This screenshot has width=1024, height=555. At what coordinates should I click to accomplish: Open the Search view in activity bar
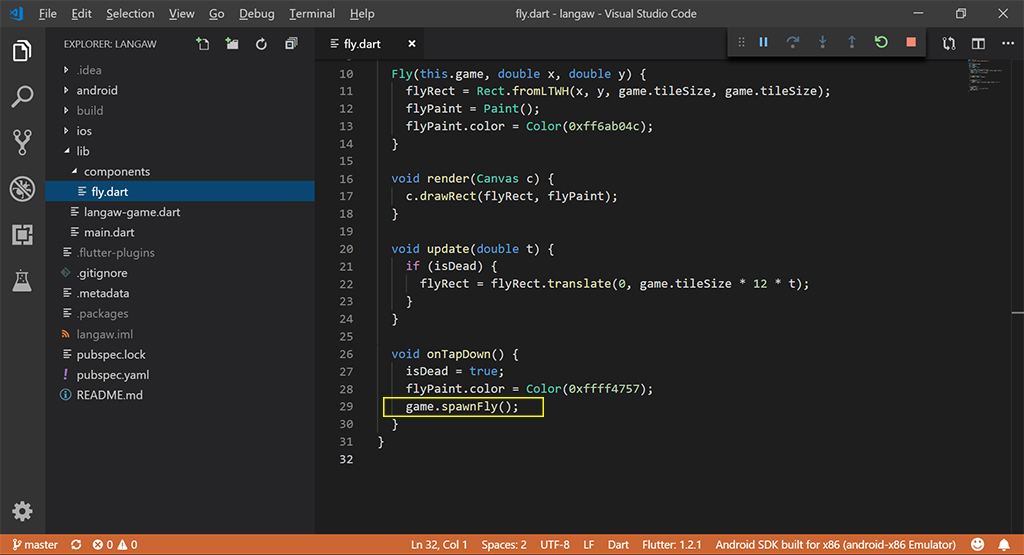pos(22,96)
